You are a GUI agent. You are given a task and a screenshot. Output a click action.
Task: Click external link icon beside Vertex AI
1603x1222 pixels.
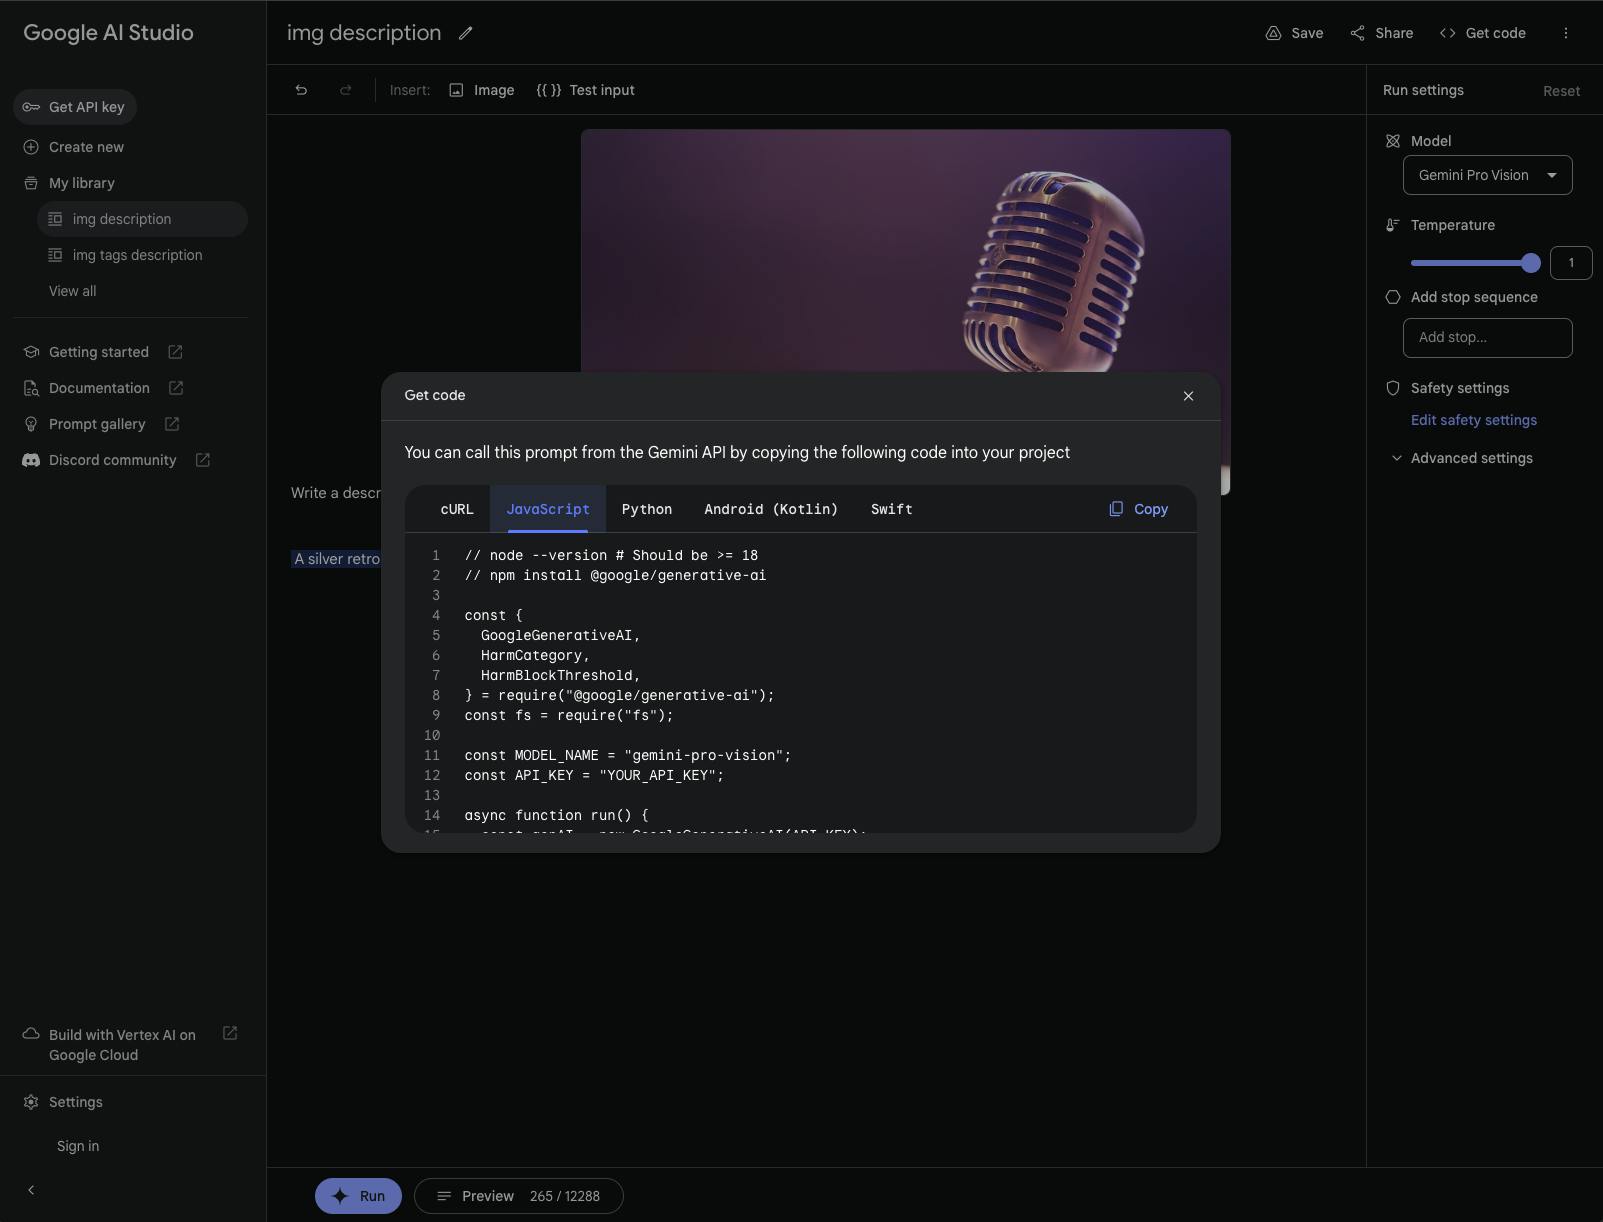[x=230, y=1033]
